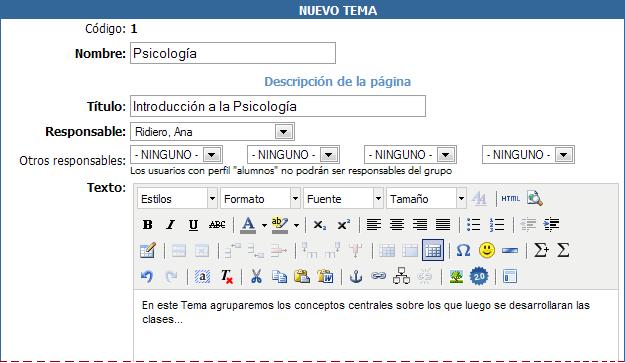This screenshot has height=363, width=625.
Task: Click the Nombre field containing Psicología
Action: 233,53
